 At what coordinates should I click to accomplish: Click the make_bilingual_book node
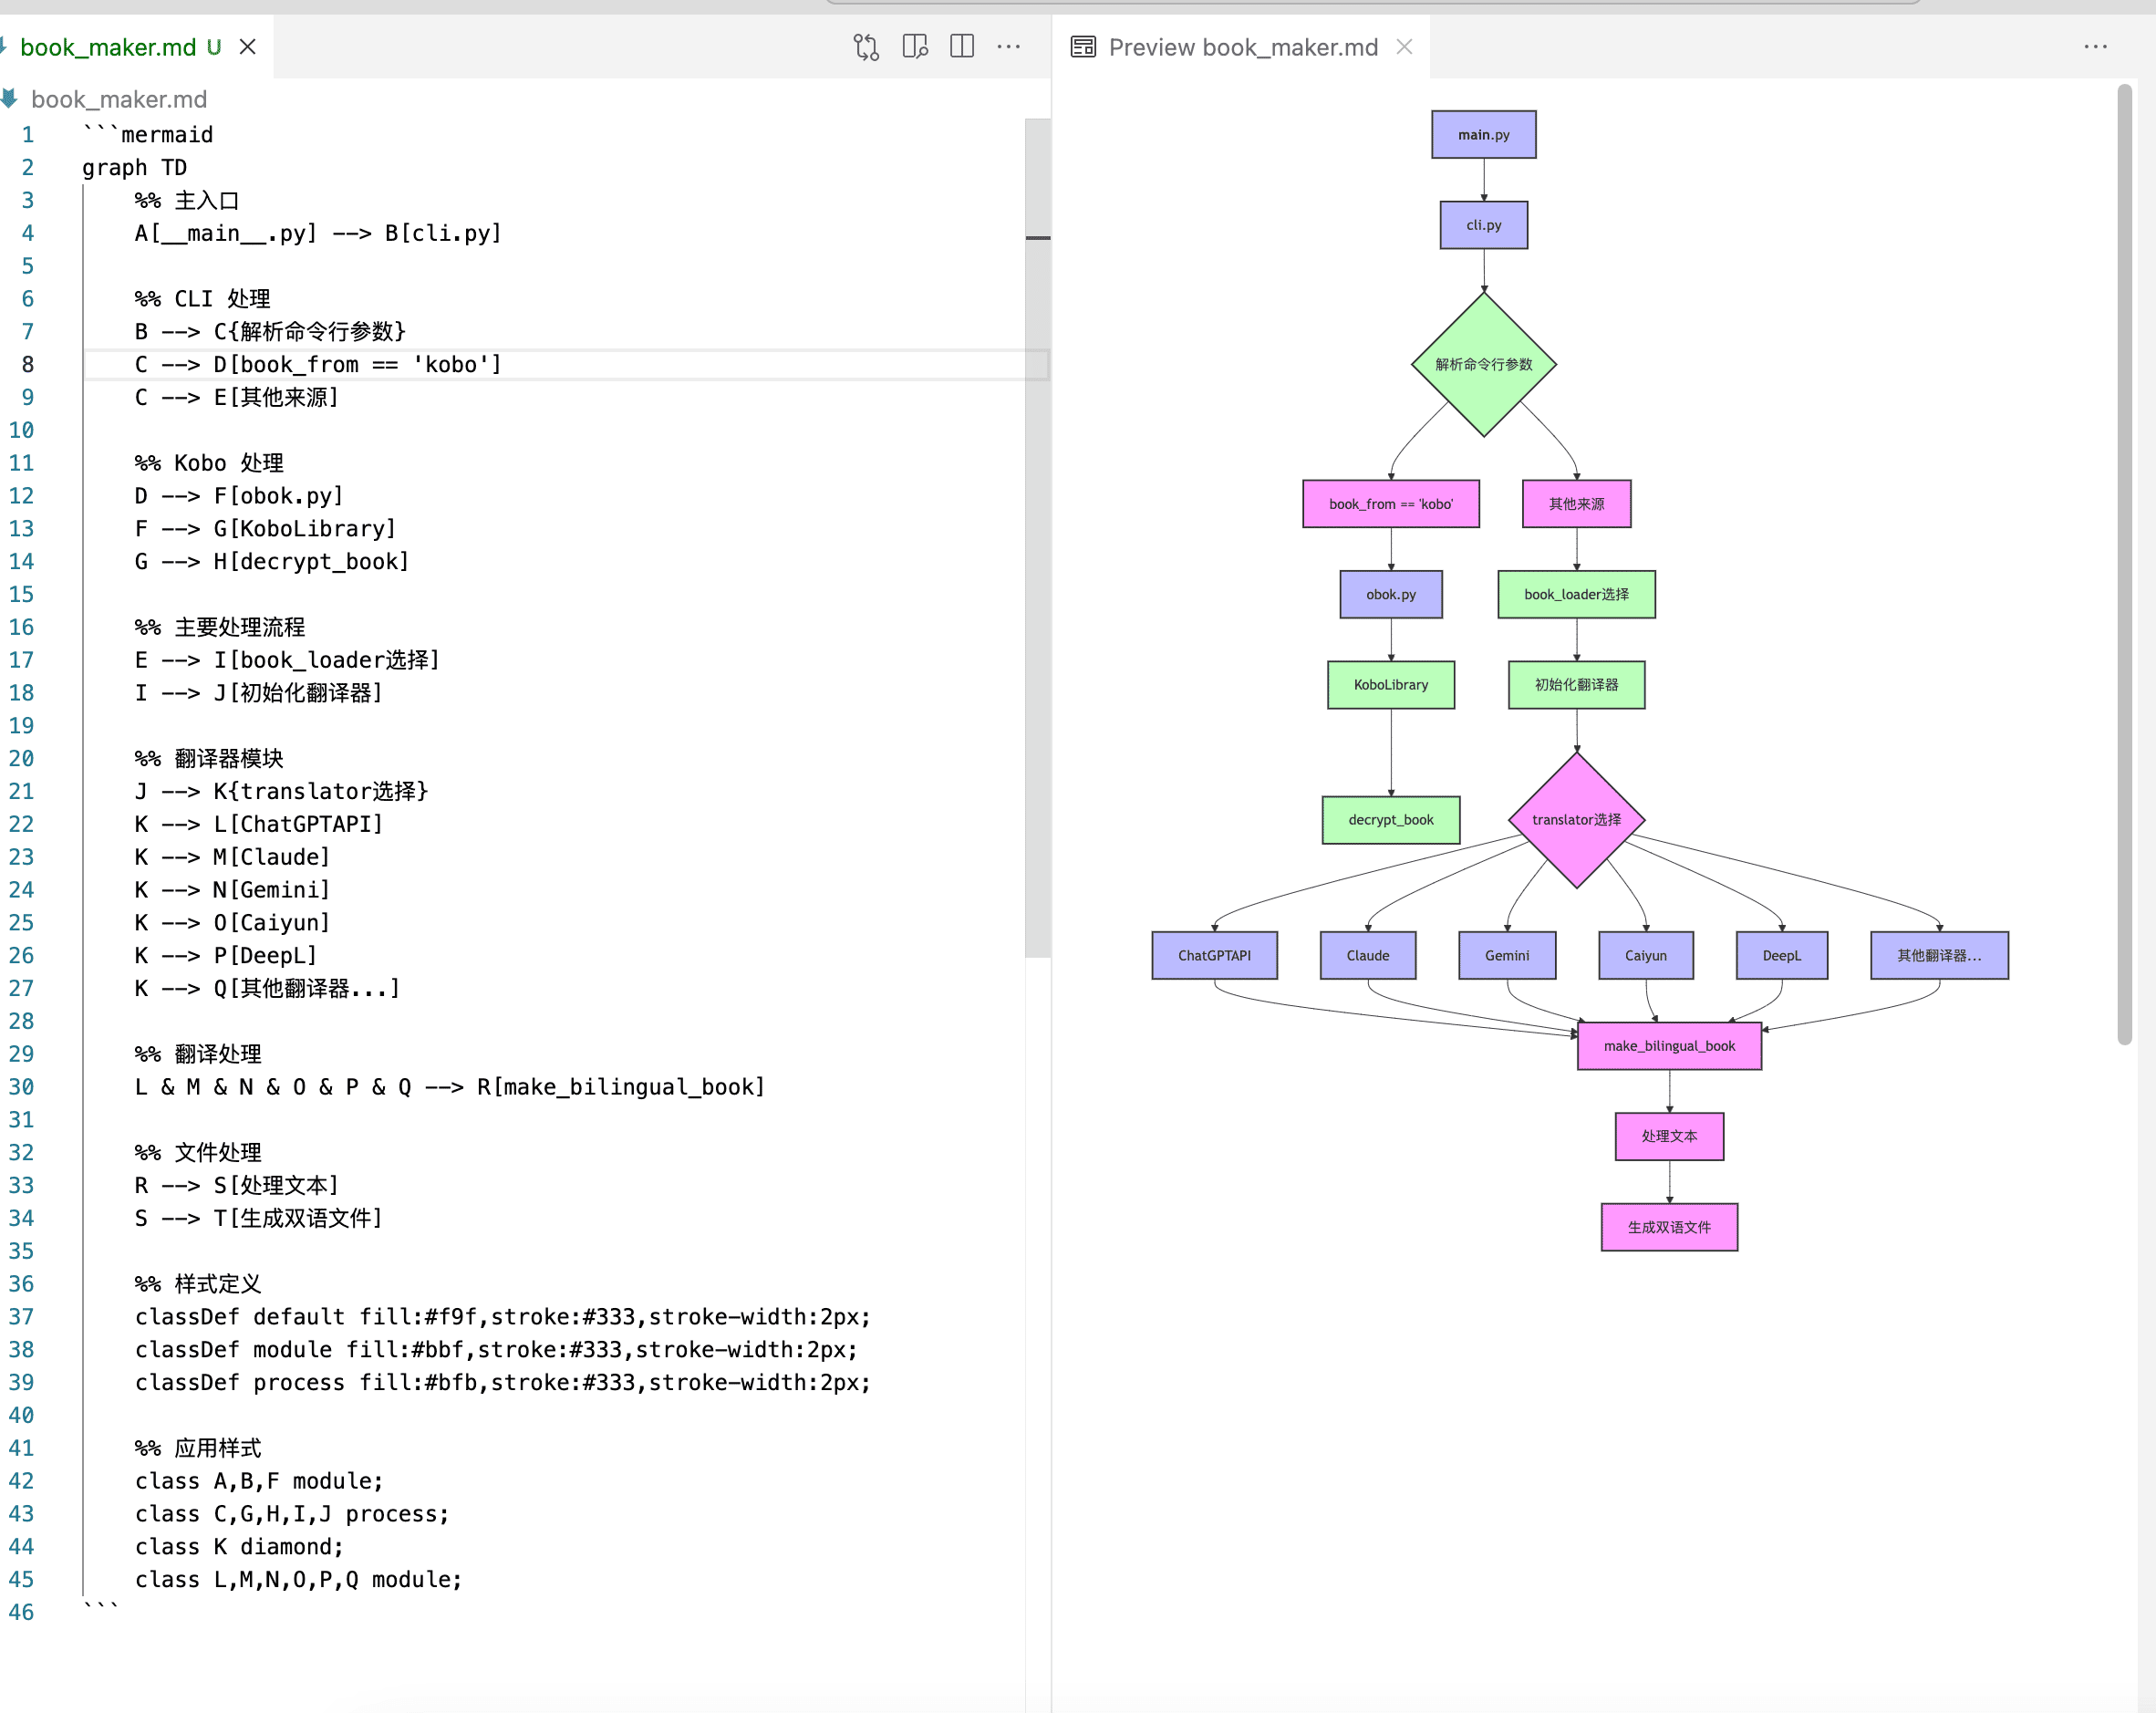pos(1669,1046)
